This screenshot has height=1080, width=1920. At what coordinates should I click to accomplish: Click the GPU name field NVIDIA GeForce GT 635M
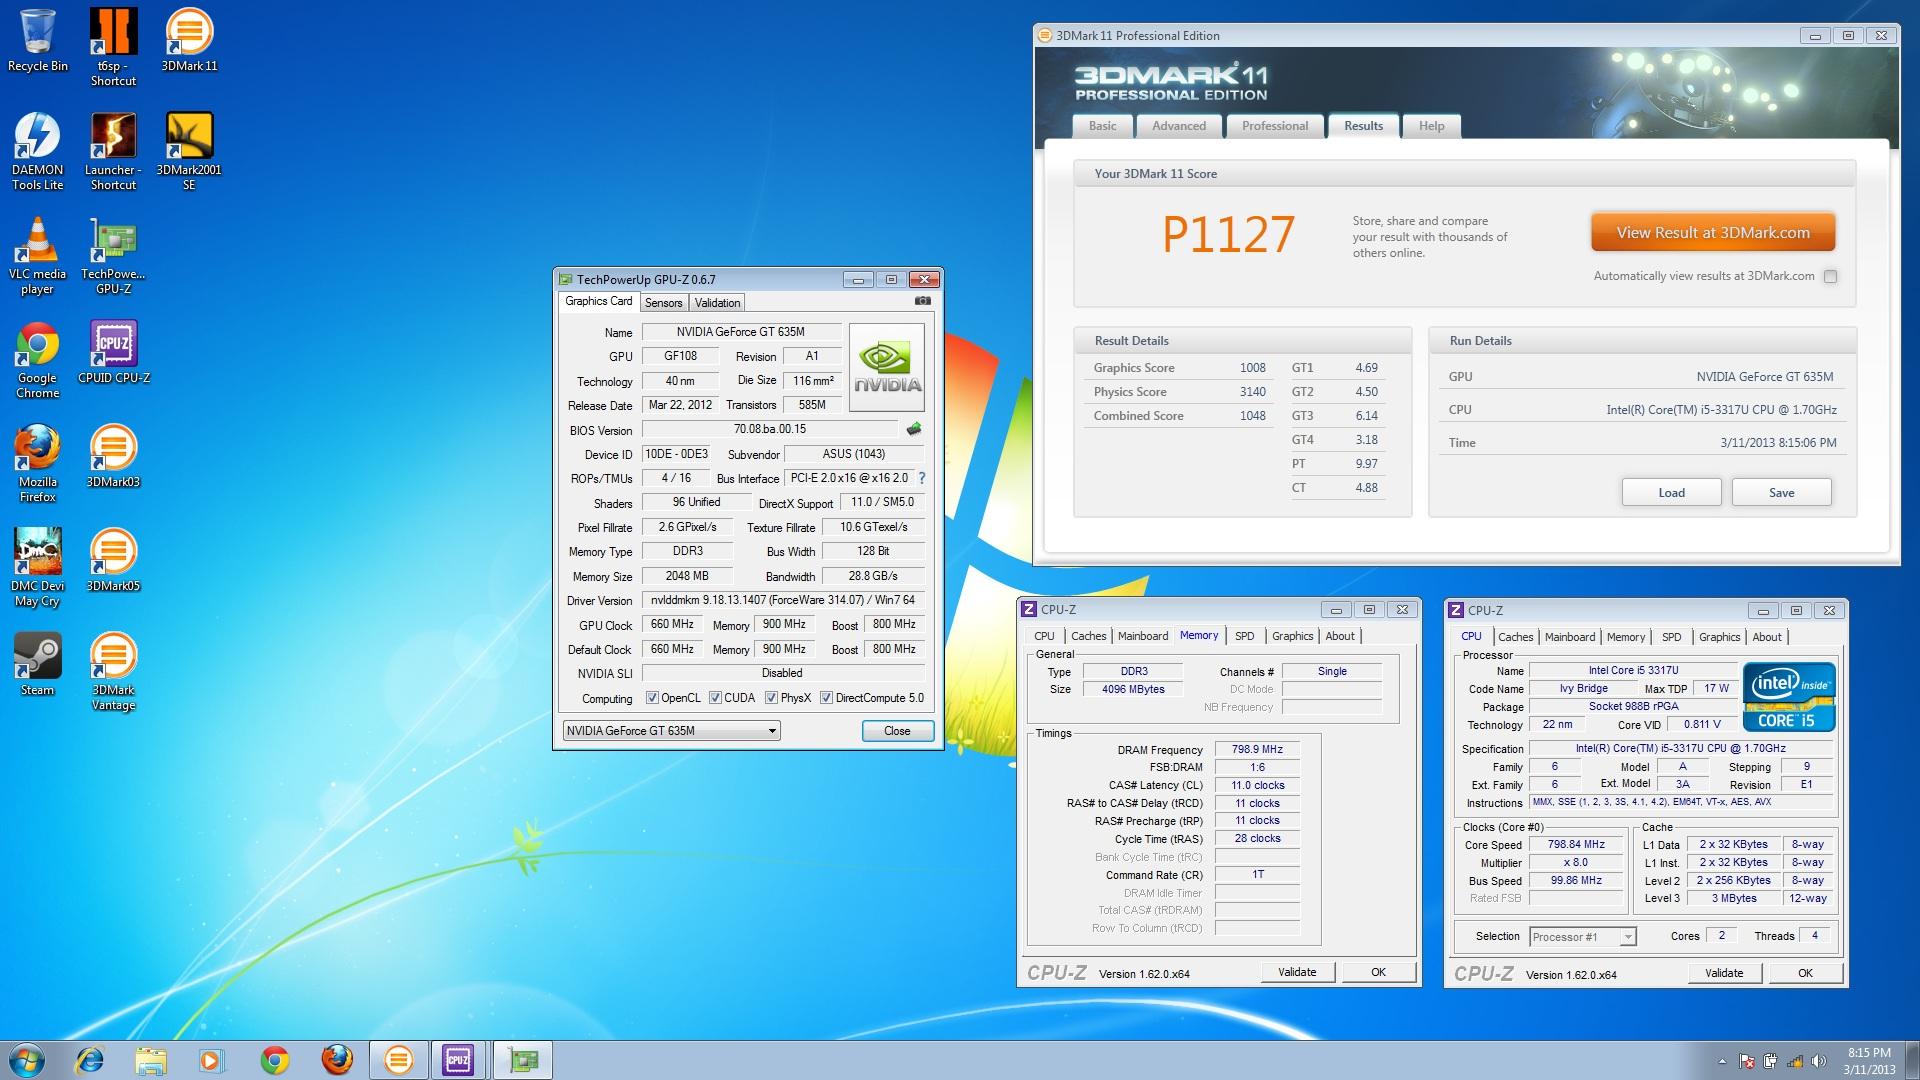pos(740,332)
